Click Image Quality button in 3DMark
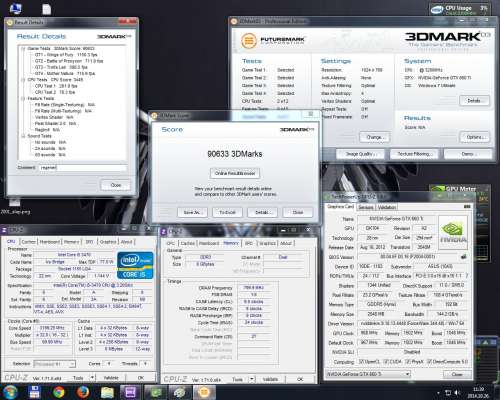 pos(360,154)
